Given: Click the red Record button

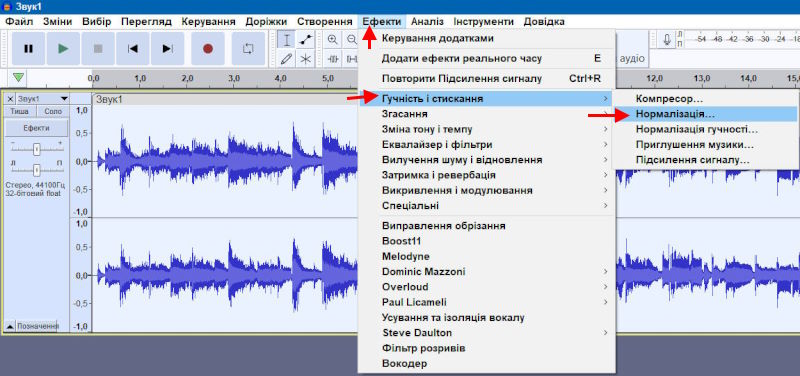Looking at the screenshot, I should click(208, 48).
